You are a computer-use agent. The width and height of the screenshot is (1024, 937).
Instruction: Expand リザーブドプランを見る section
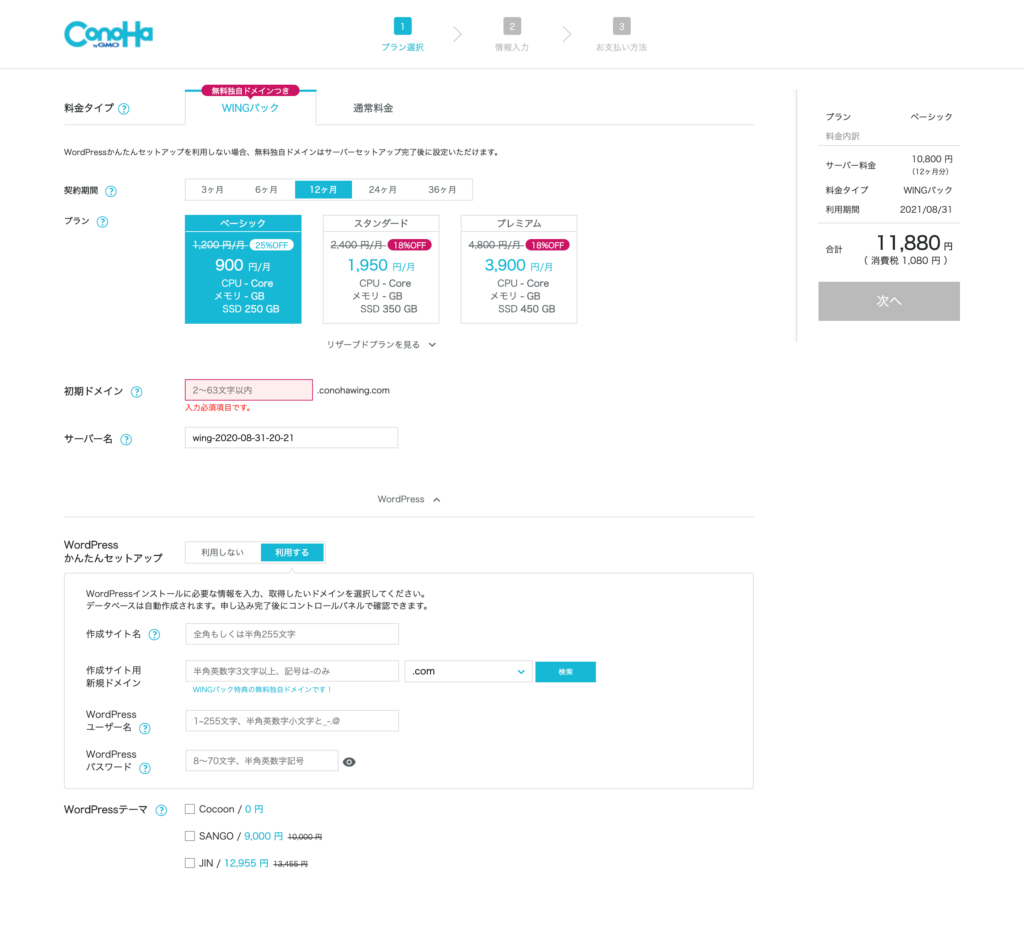[x=381, y=345]
